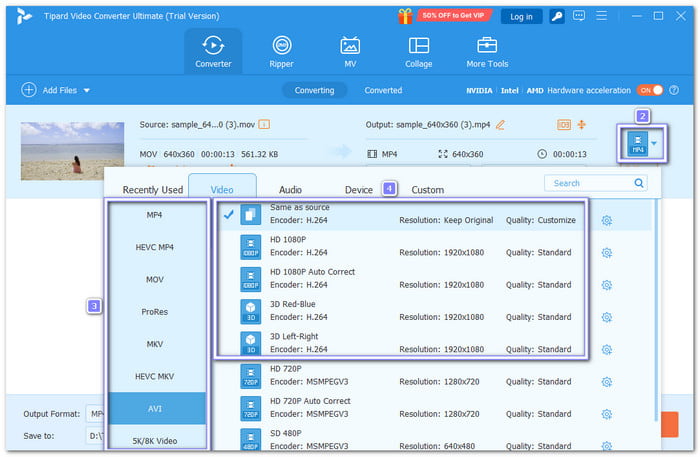Open More Tools toolbox
Viewport: 700px width, 457px height.
[x=488, y=51]
